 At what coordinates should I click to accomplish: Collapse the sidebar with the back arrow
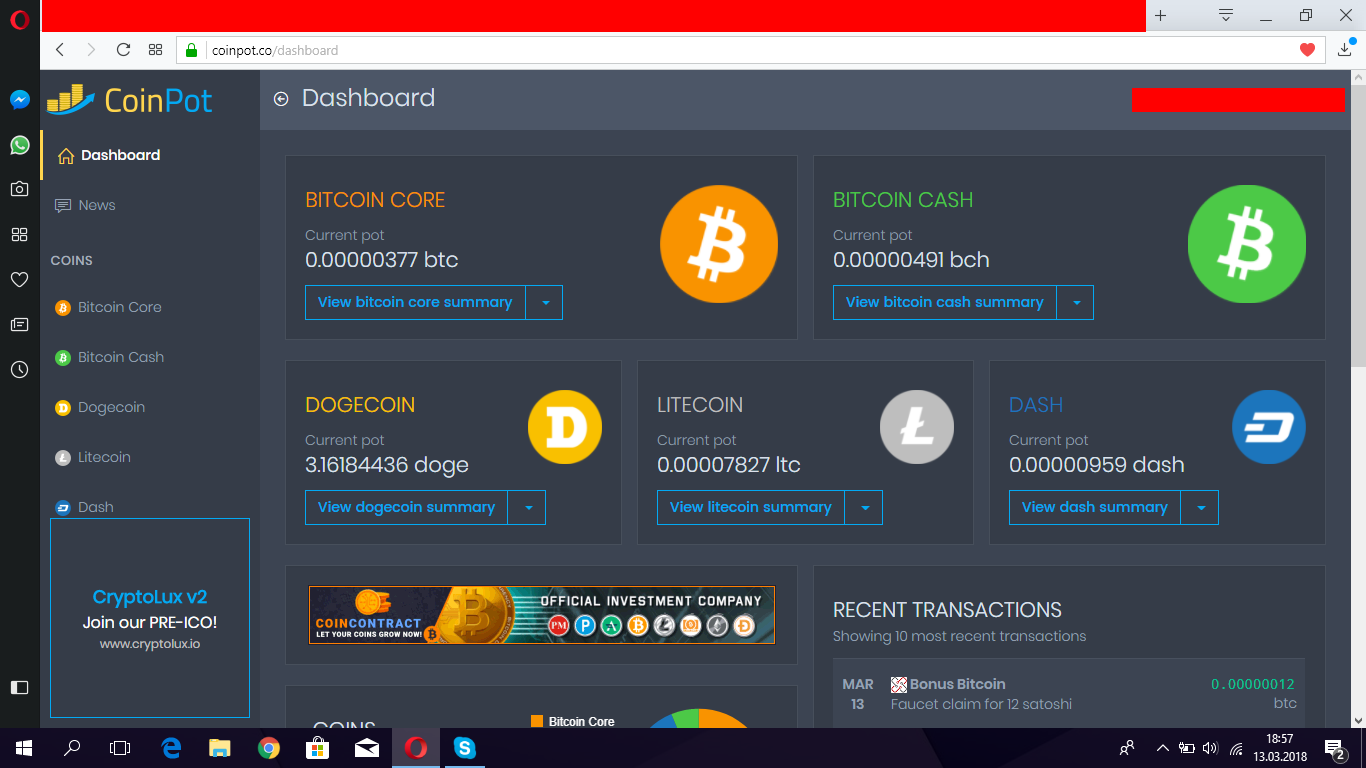pyautogui.click(x=281, y=99)
